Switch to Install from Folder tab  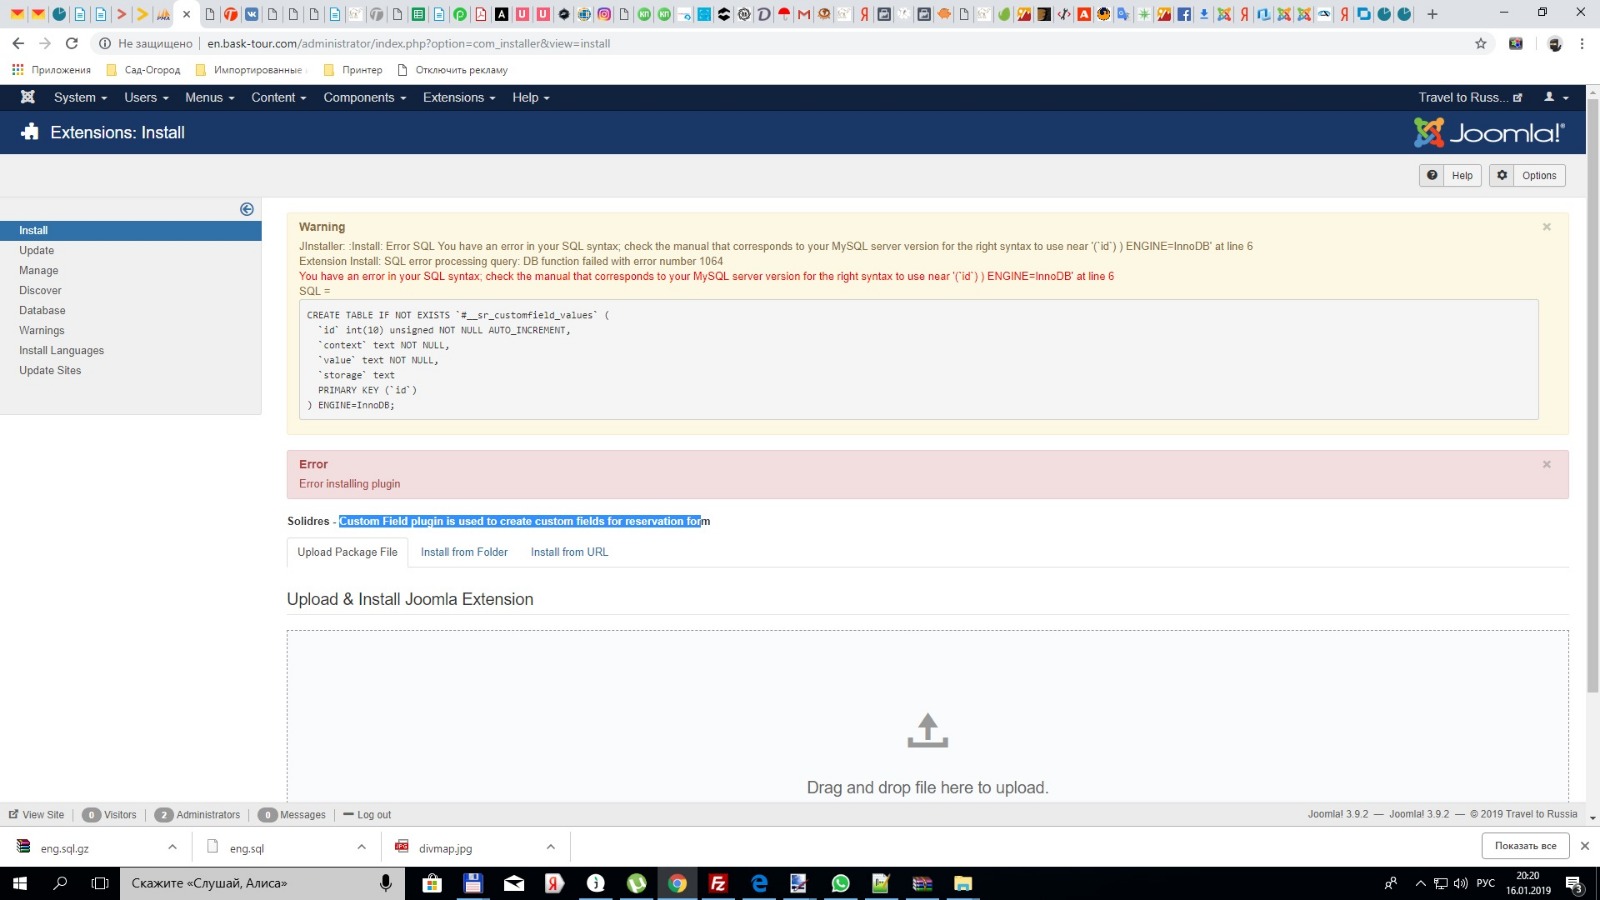(x=464, y=552)
